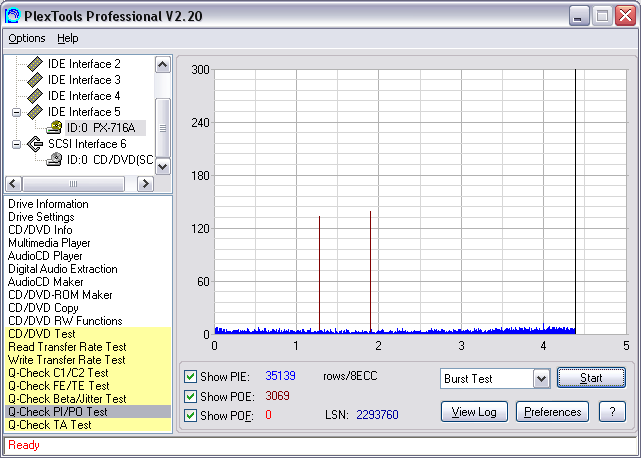Select IDE Interface 2 in tree

84,64
